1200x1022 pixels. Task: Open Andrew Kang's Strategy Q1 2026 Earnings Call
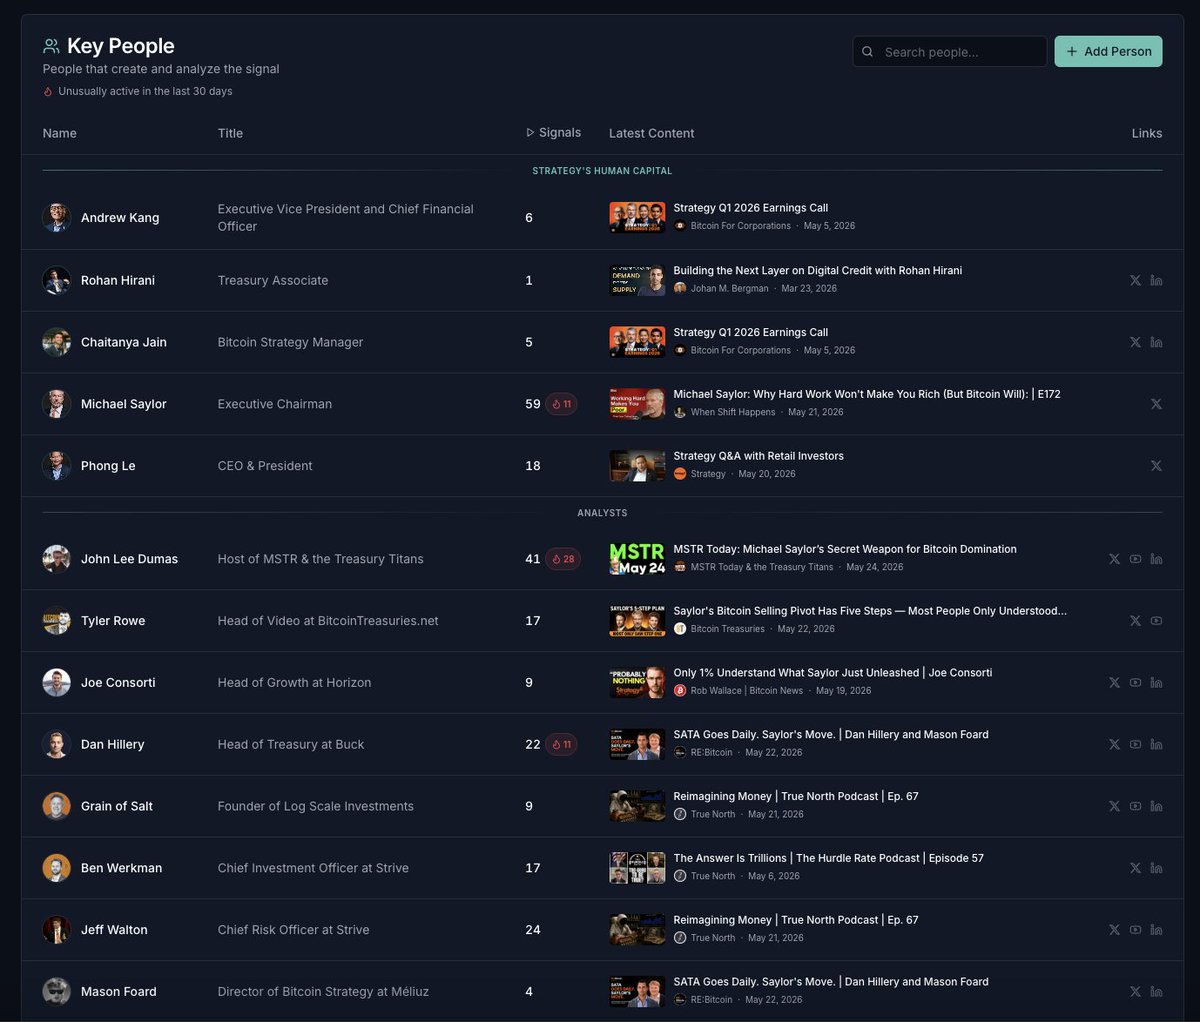(750, 208)
